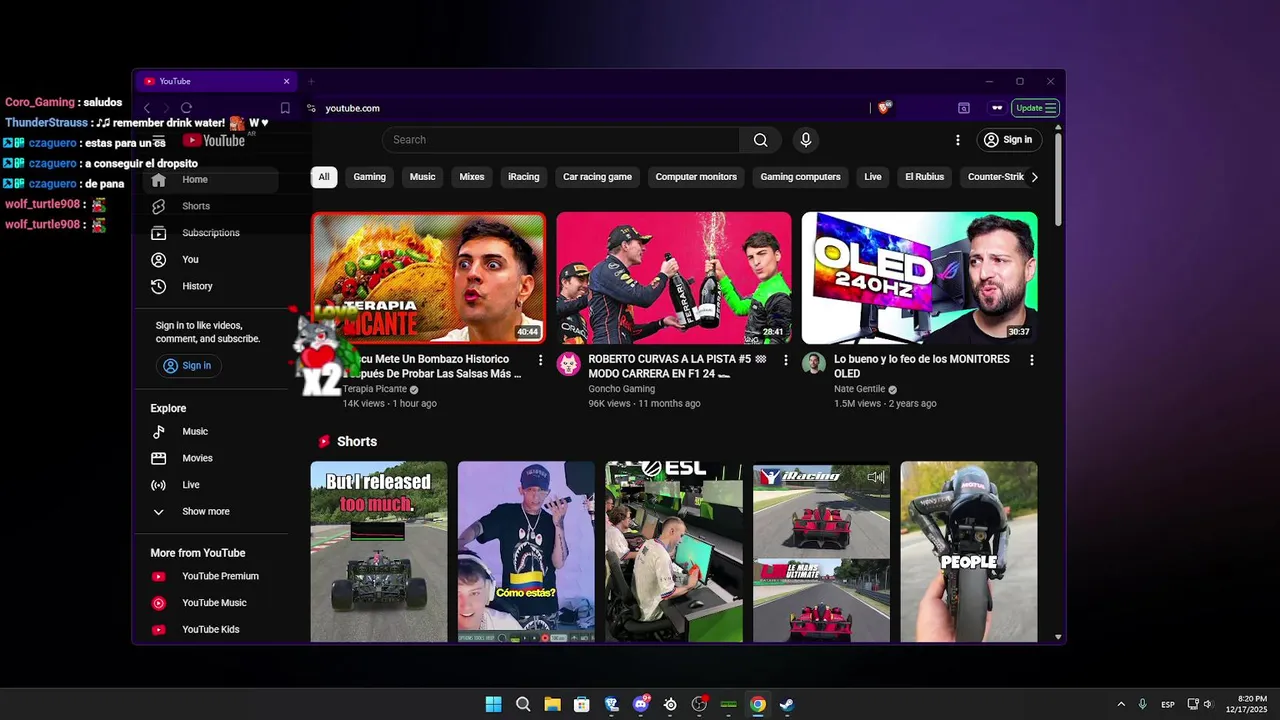
Task: Open File Explorer from taskbar
Action: [552, 704]
